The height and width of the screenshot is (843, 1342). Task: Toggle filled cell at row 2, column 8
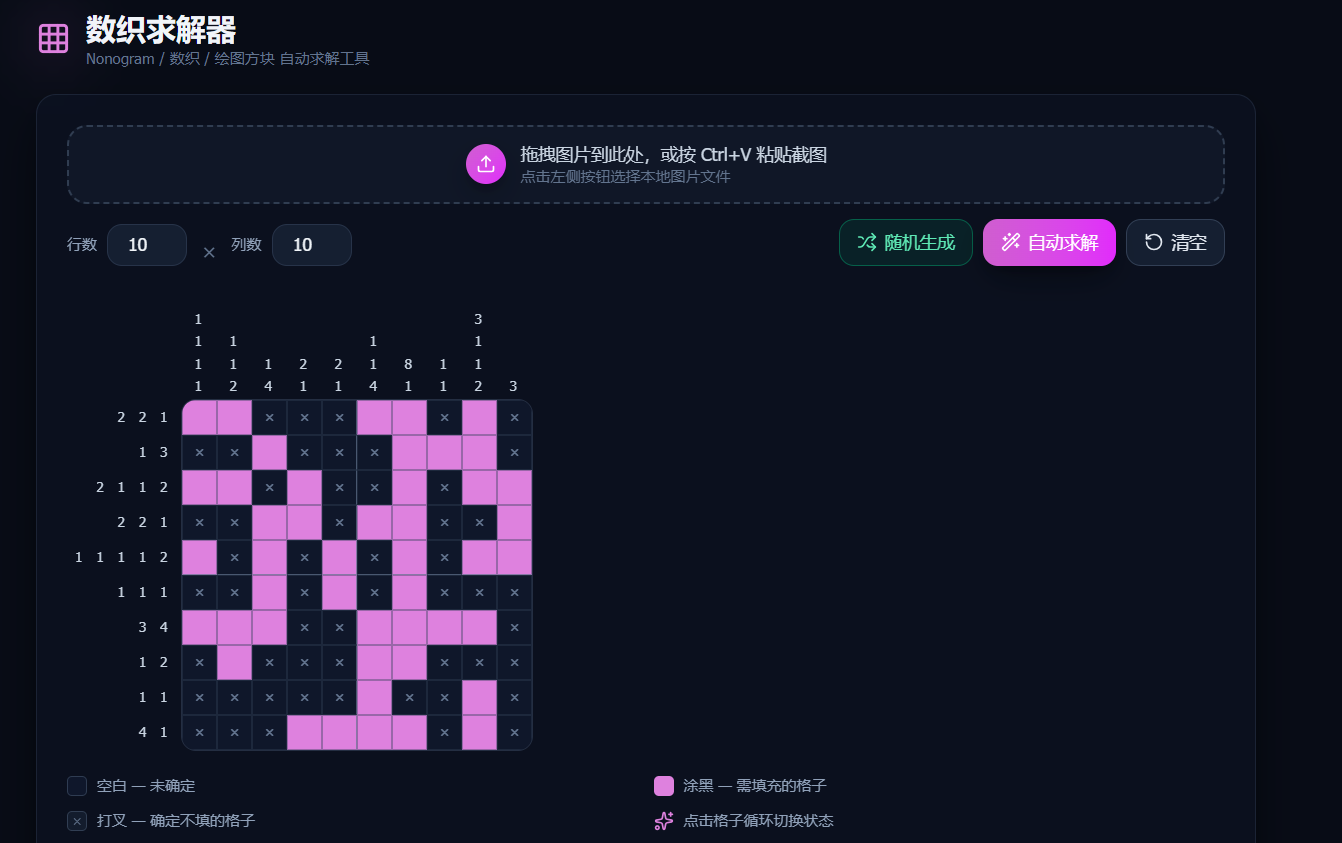click(x=444, y=452)
